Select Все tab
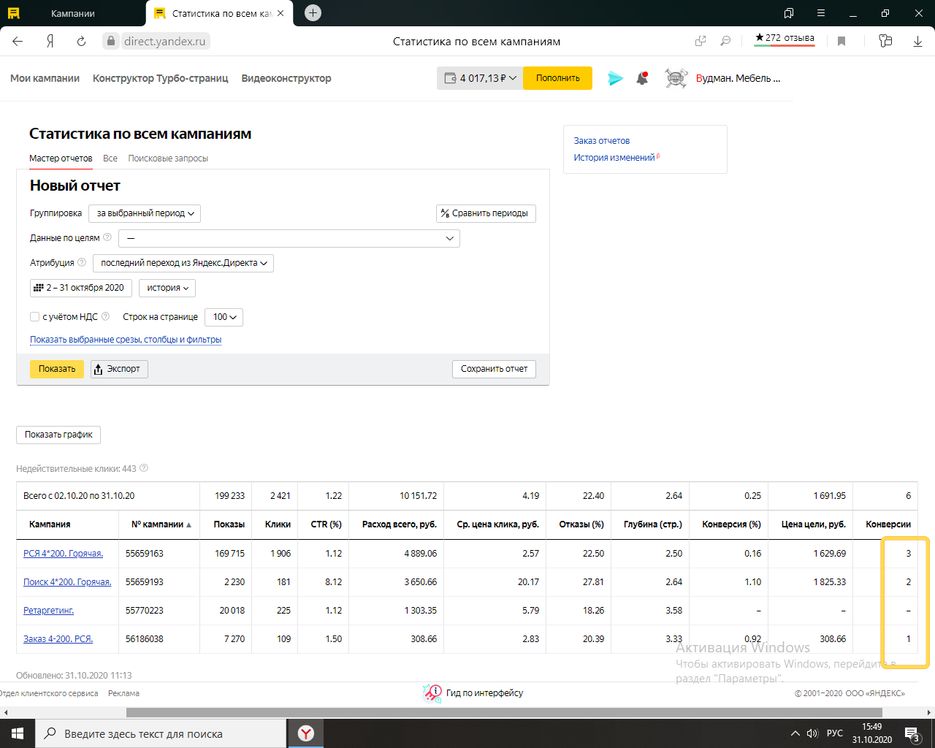The image size is (935, 748). [x=110, y=158]
